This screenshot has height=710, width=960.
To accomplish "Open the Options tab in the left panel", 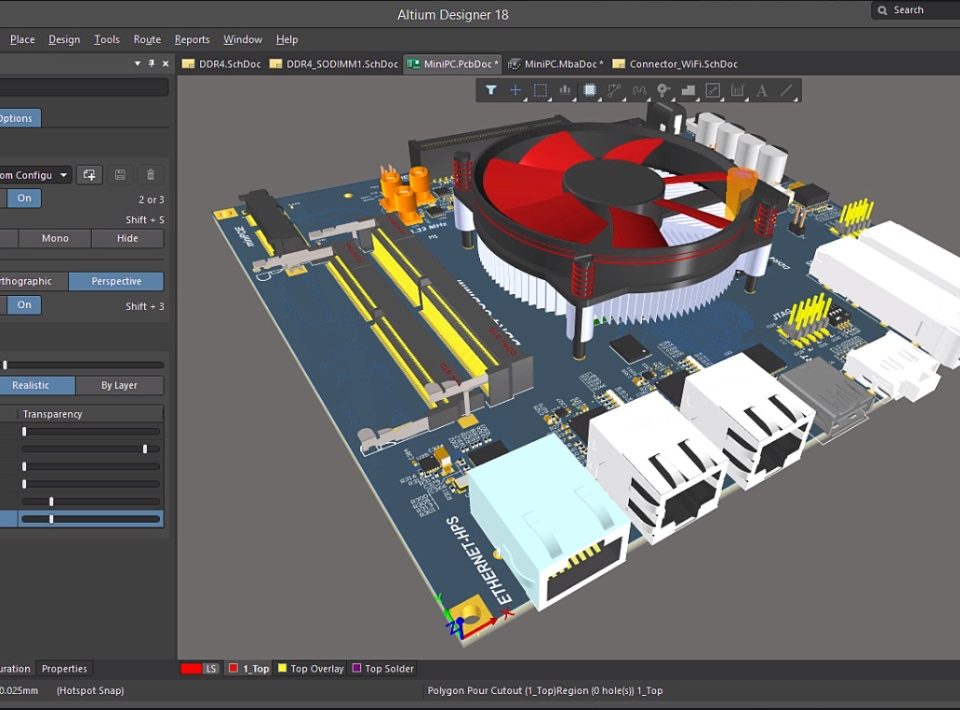I will pyautogui.click(x=18, y=118).
